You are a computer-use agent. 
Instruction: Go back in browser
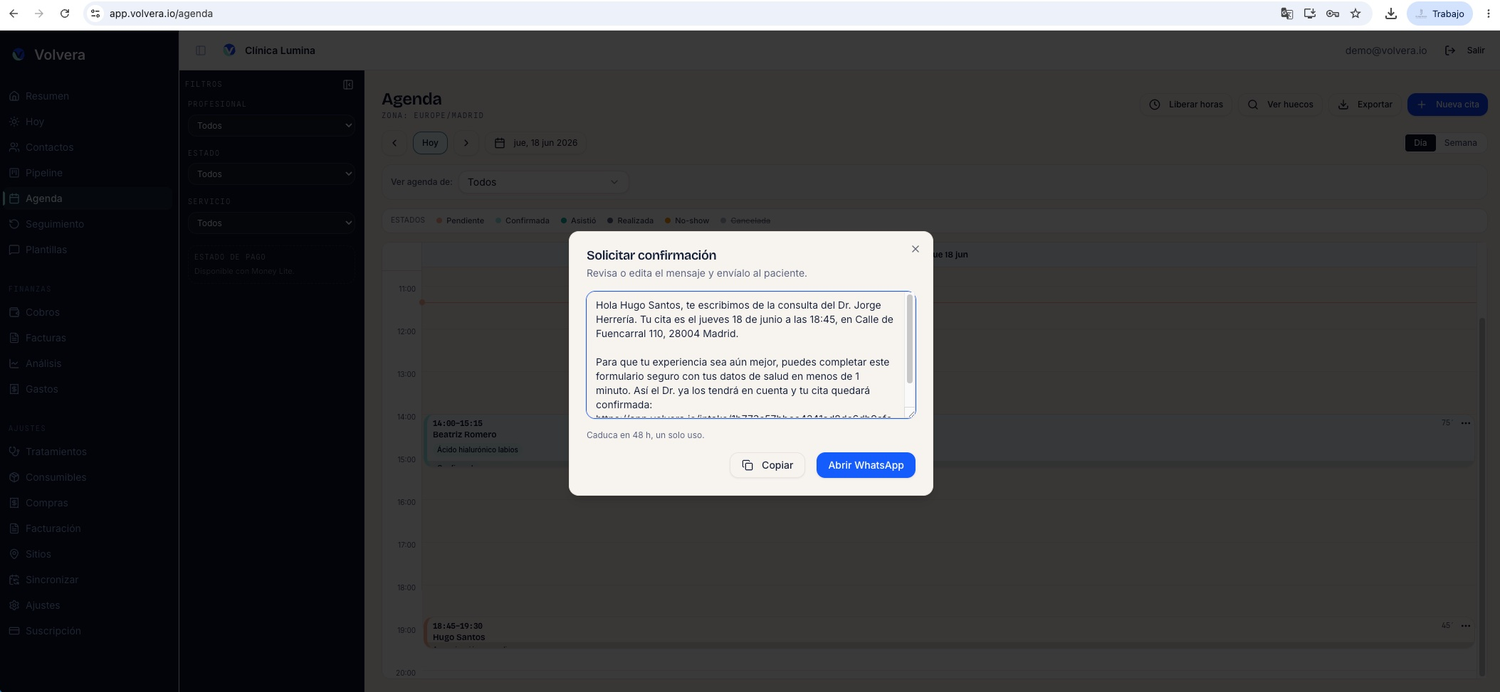pyautogui.click(x=13, y=14)
